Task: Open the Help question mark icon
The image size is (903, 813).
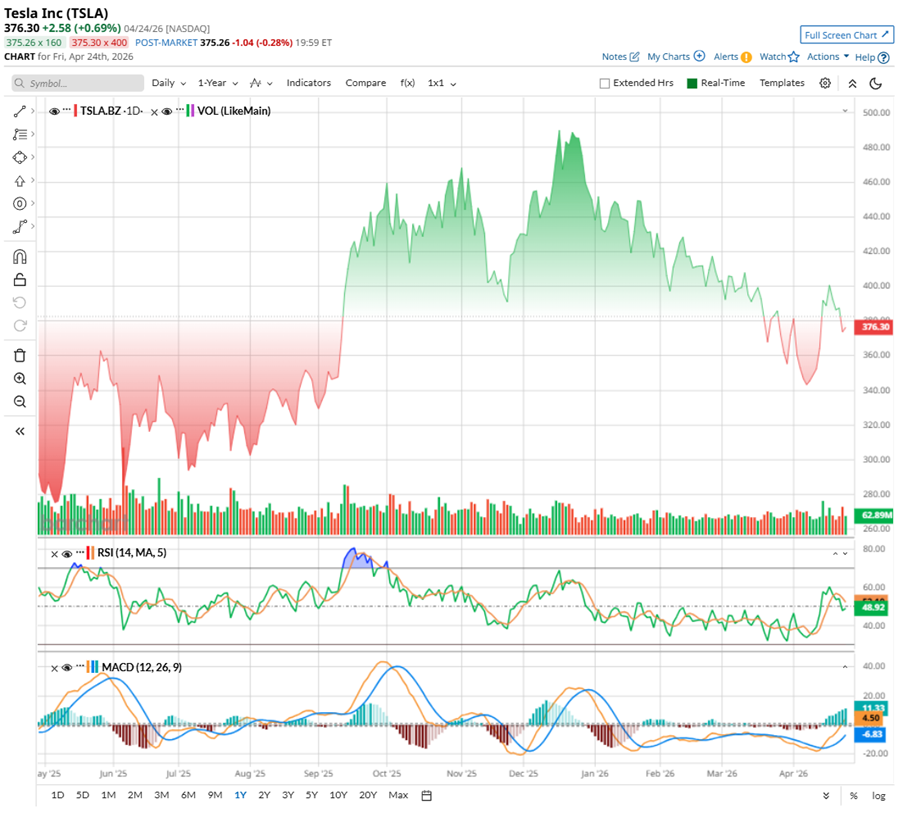Action: coord(884,58)
